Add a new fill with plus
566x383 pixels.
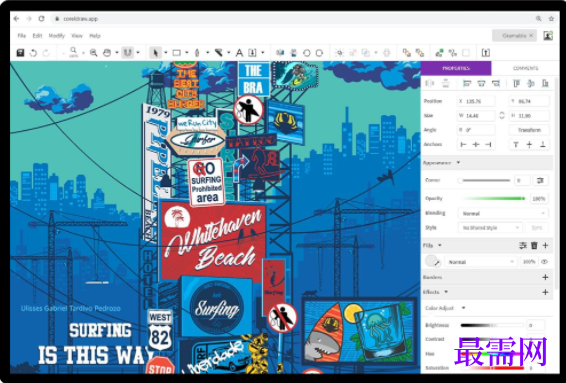(x=545, y=245)
